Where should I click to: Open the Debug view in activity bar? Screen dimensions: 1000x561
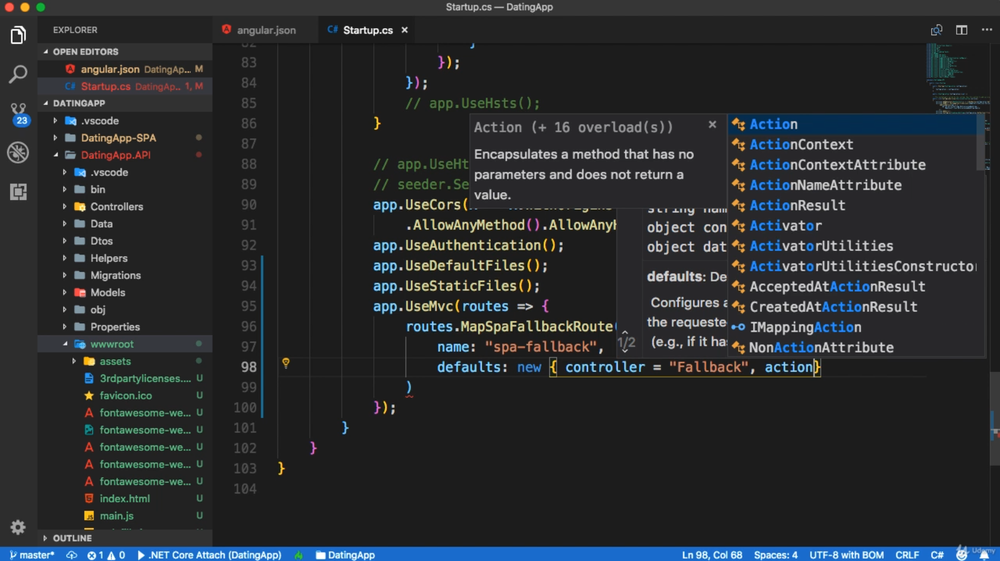18,152
